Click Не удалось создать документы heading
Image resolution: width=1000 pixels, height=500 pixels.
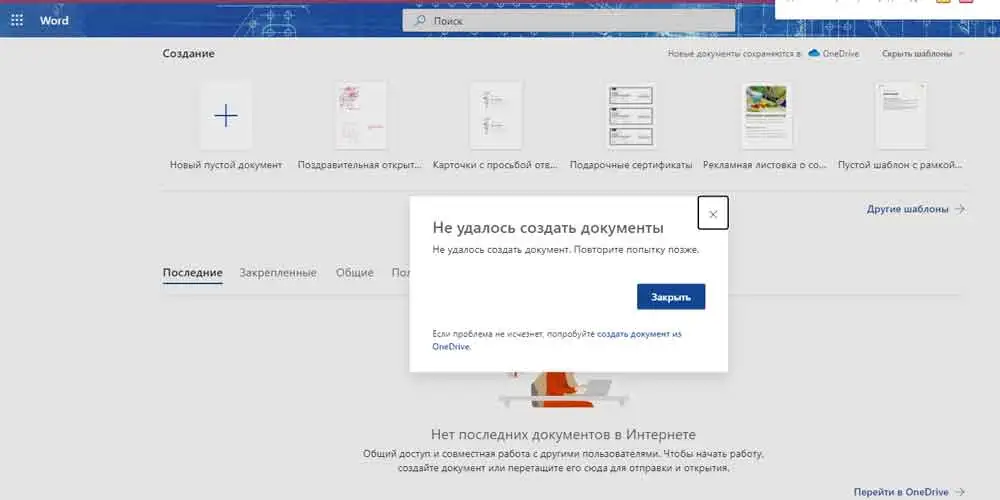(548, 228)
